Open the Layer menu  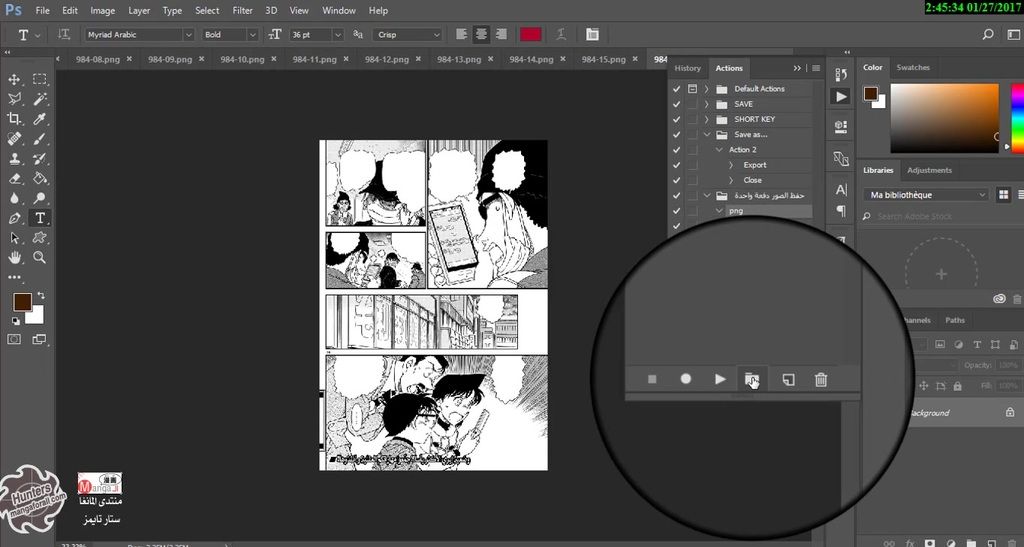138,10
